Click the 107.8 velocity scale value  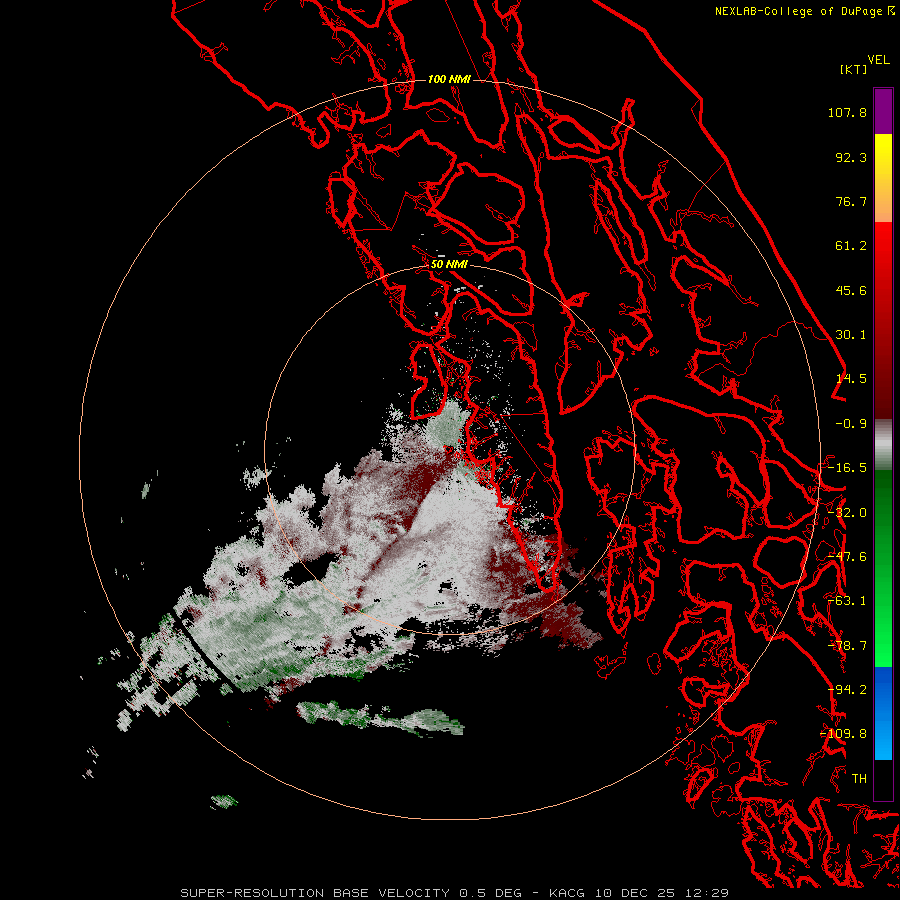click(x=847, y=112)
